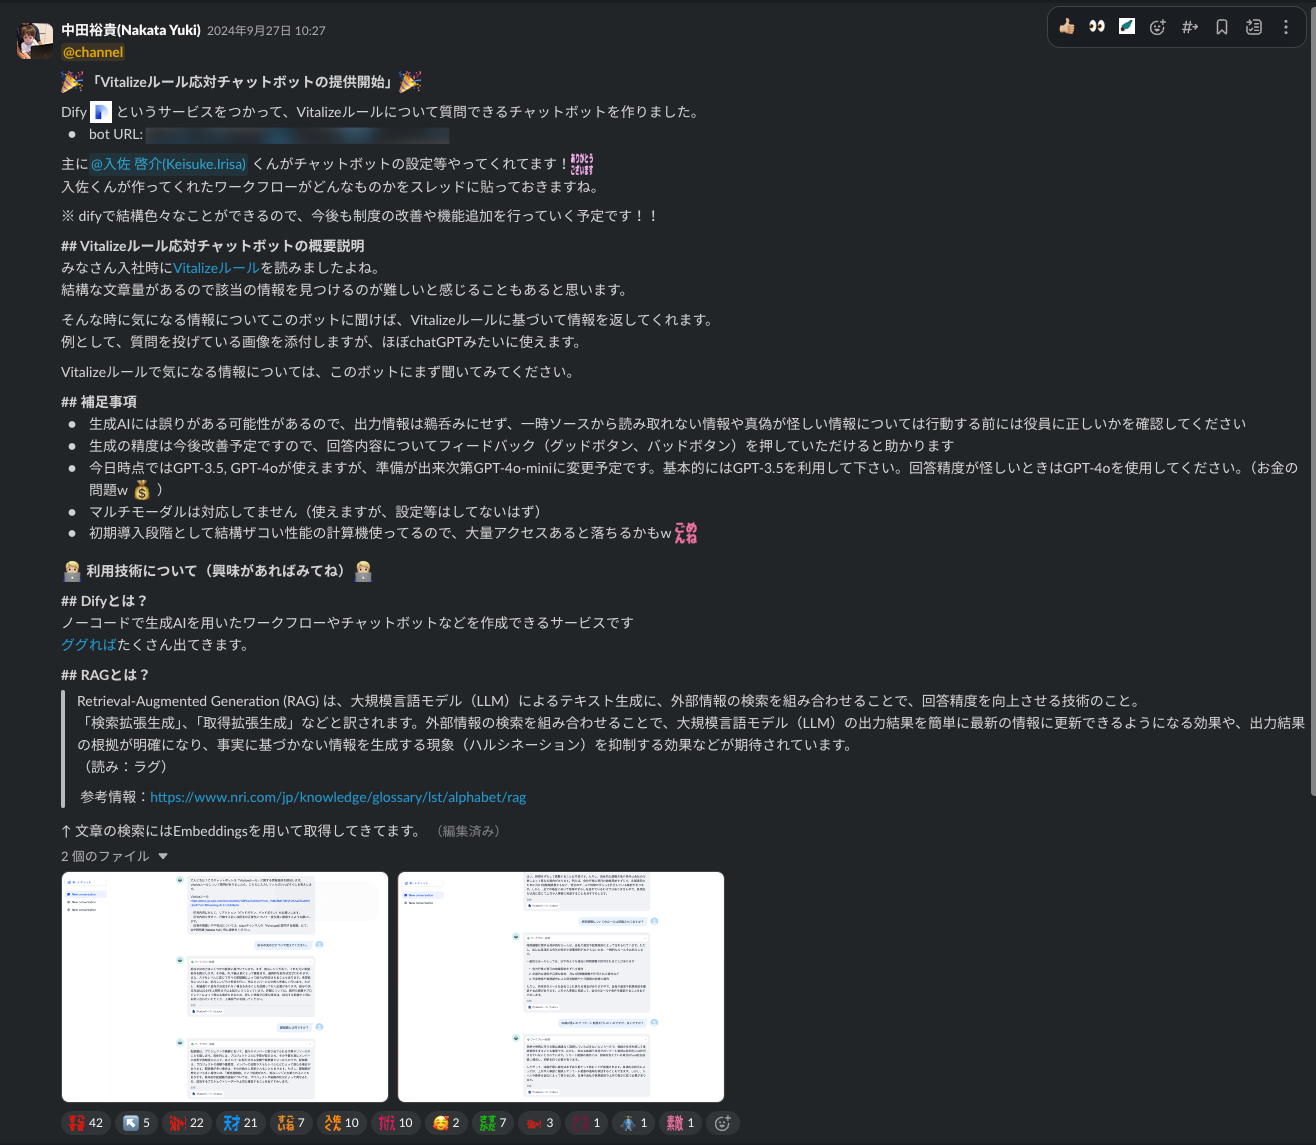This screenshot has height=1145, width=1316.
Task: Toggle the すごすぎ reaction with 42 votes
Action: pyautogui.click(x=85, y=1122)
